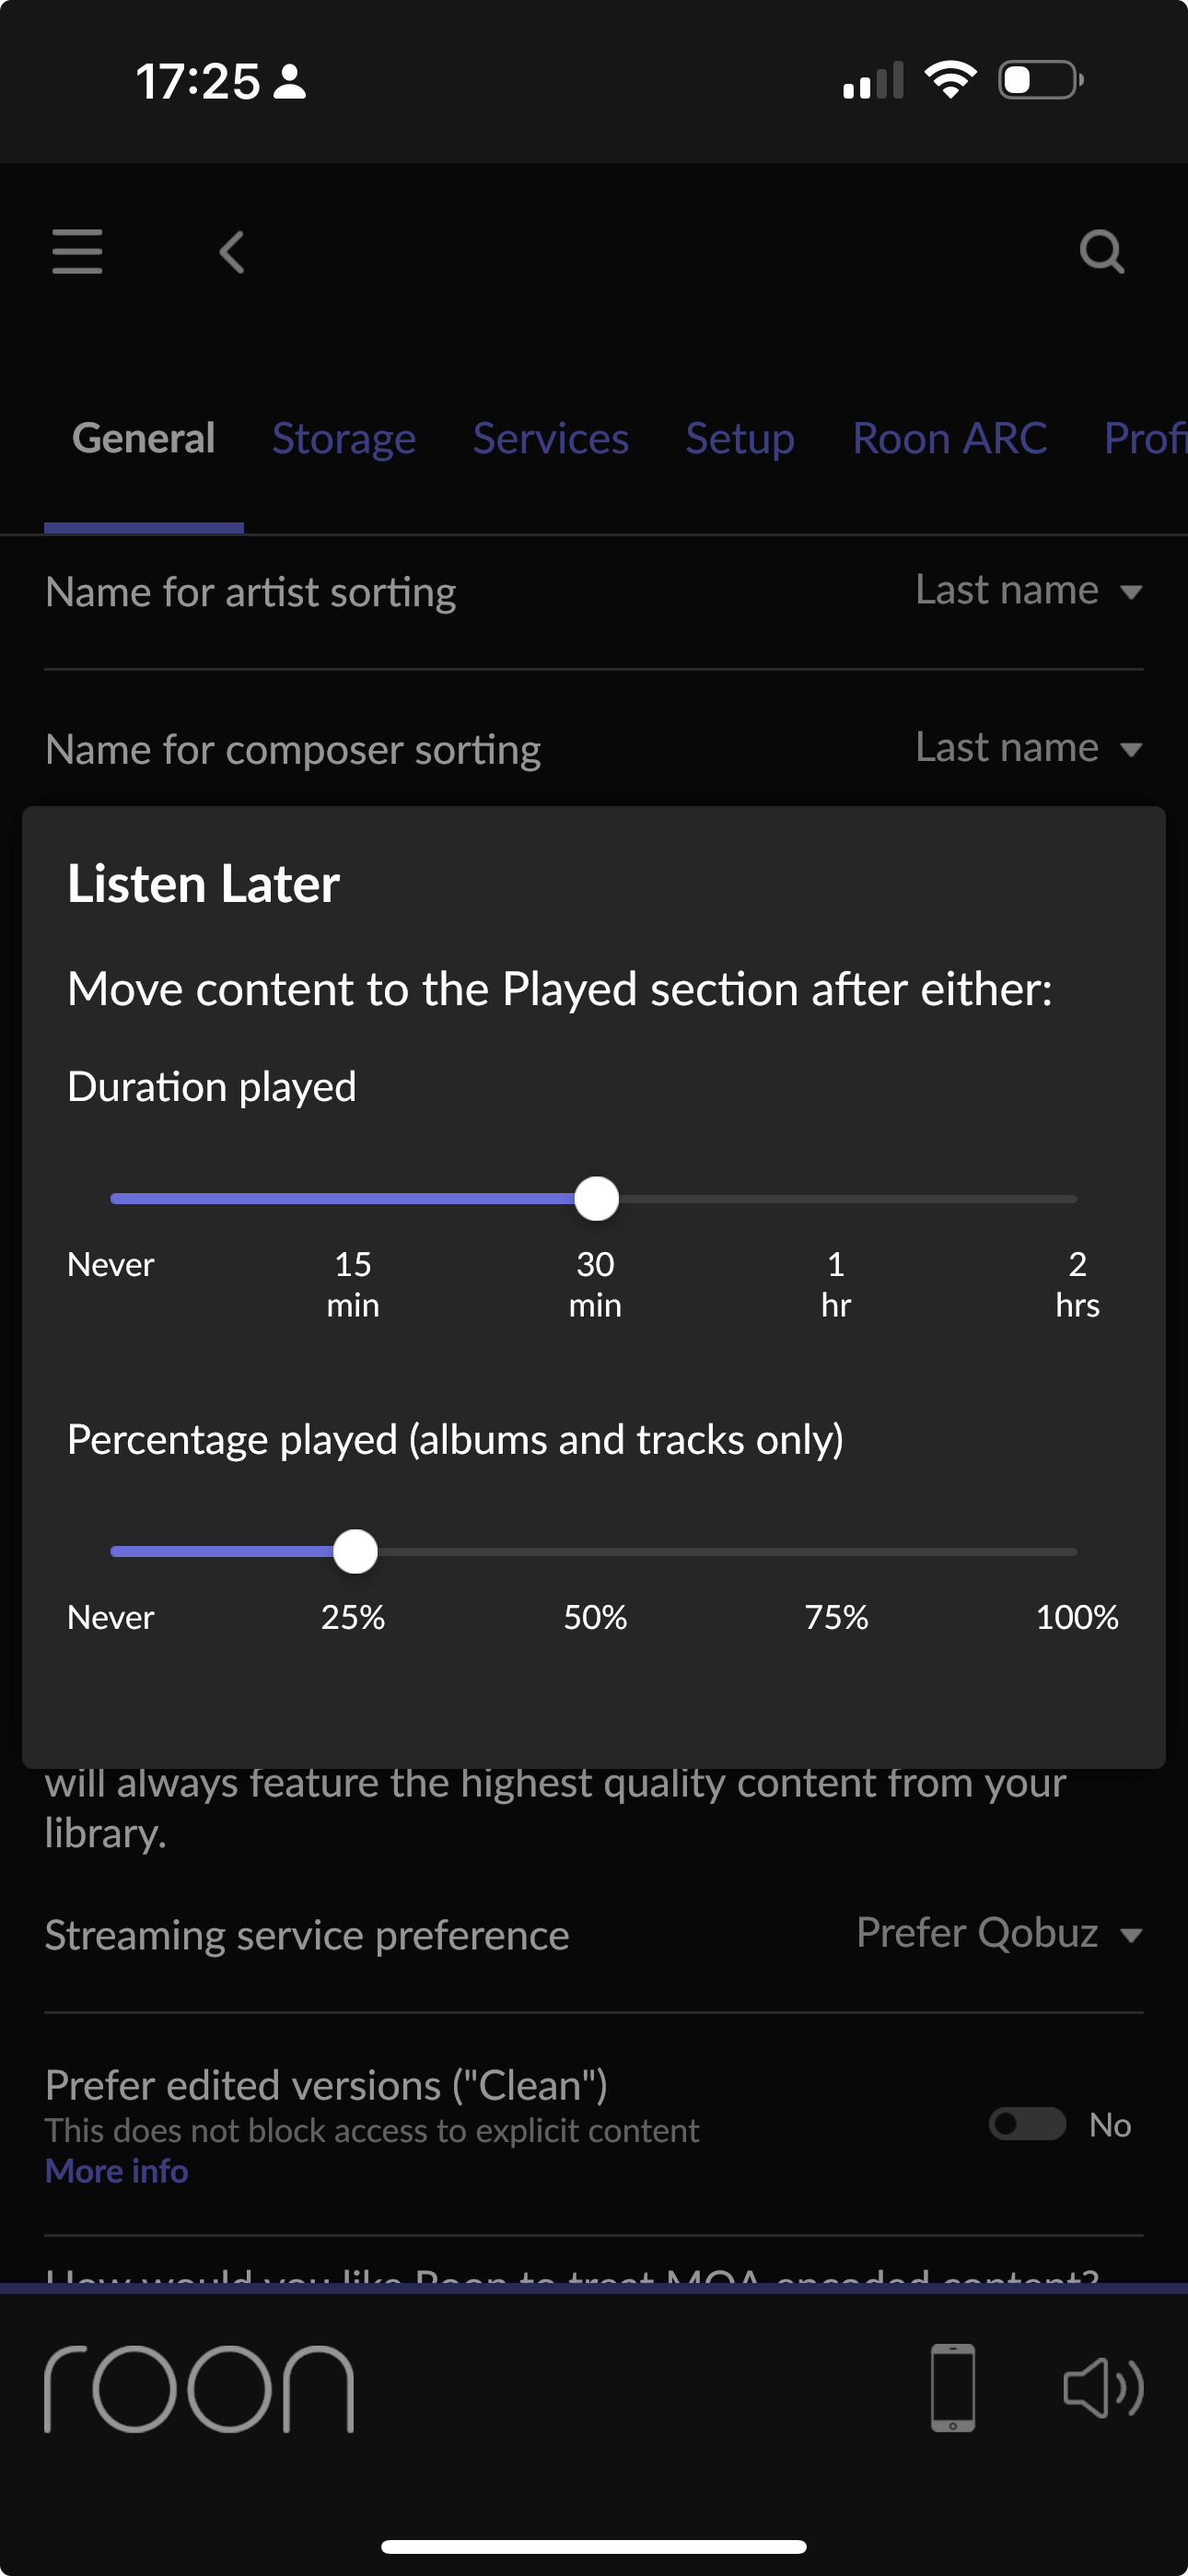This screenshot has height=2576, width=1188.
Task: Open the volume speaker control
Action: pos(1103,2388)
